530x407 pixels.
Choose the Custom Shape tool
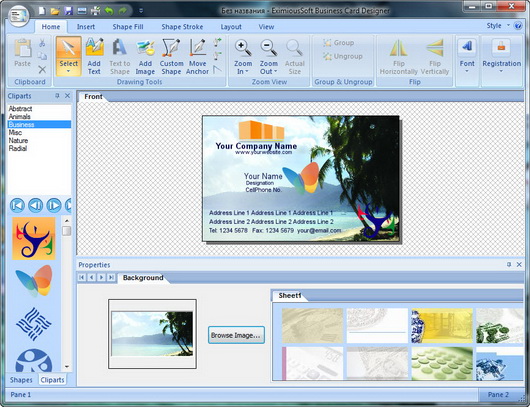[x=171, y=56]
